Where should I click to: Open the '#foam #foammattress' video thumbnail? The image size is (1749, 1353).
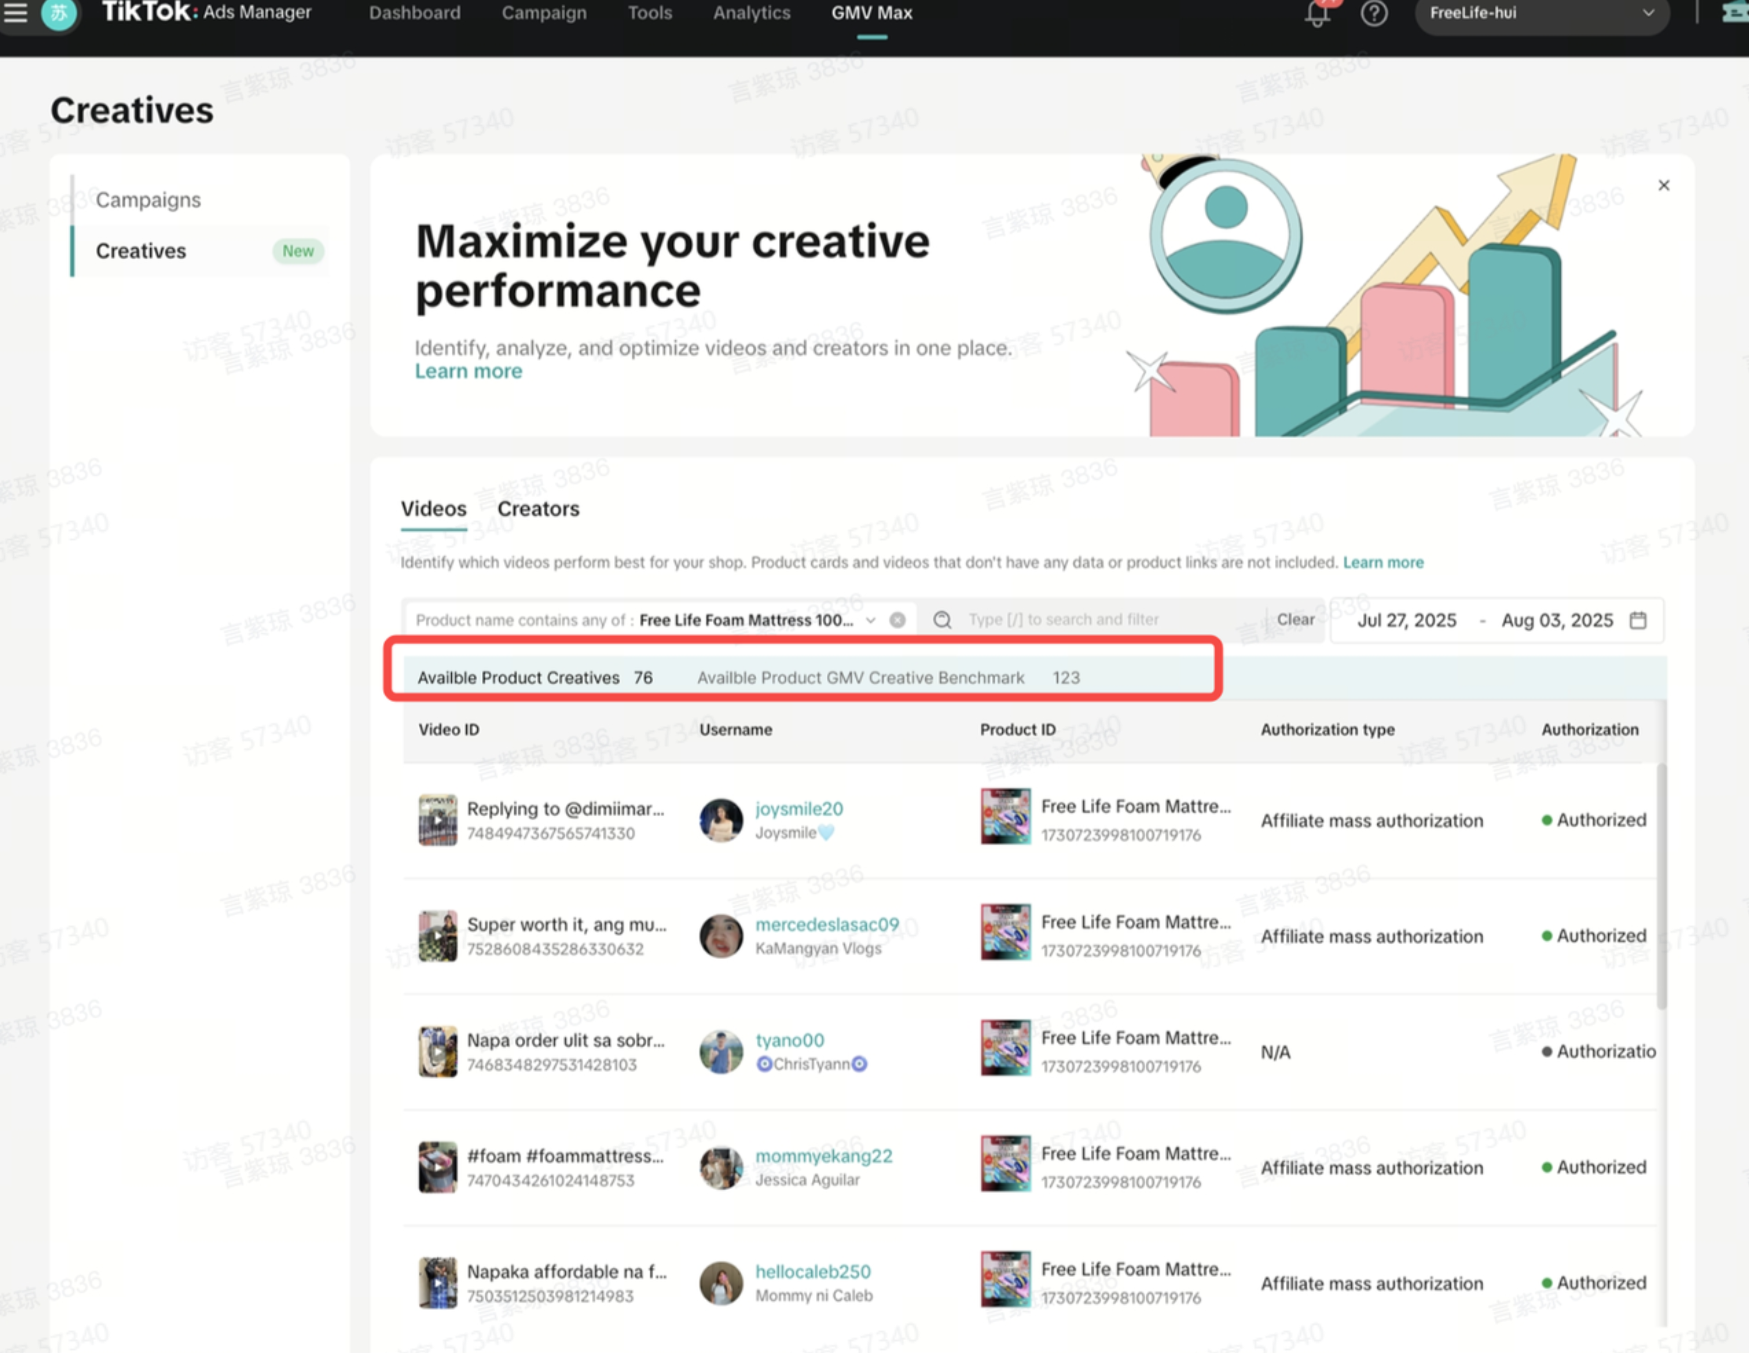437,1167
